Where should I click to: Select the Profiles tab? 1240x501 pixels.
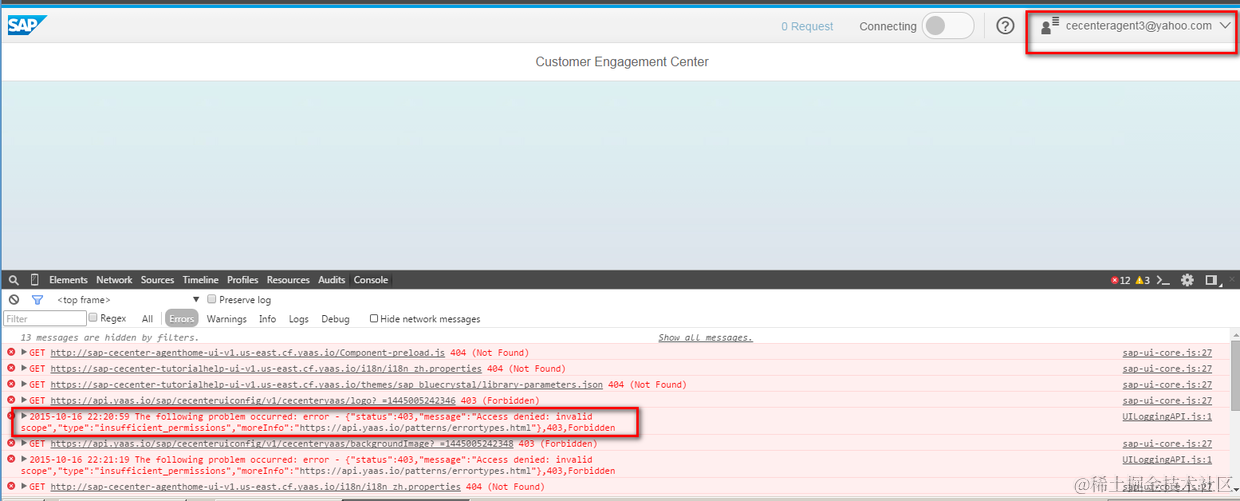click(x=243, y=280)
